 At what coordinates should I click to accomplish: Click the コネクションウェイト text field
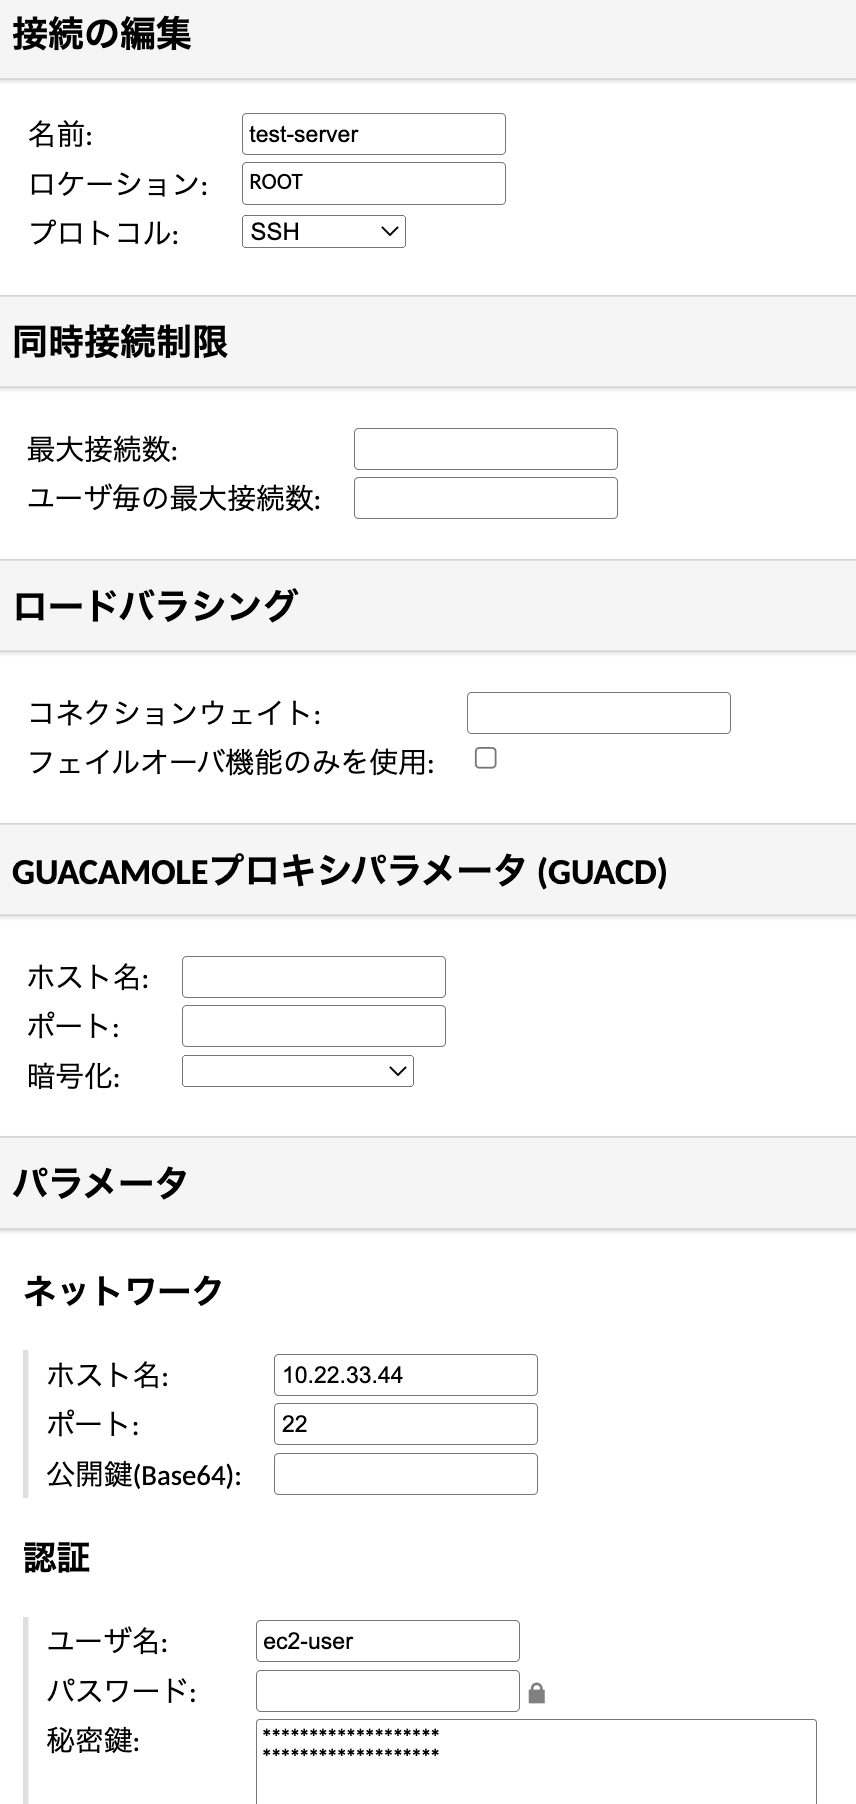[598, 713]
